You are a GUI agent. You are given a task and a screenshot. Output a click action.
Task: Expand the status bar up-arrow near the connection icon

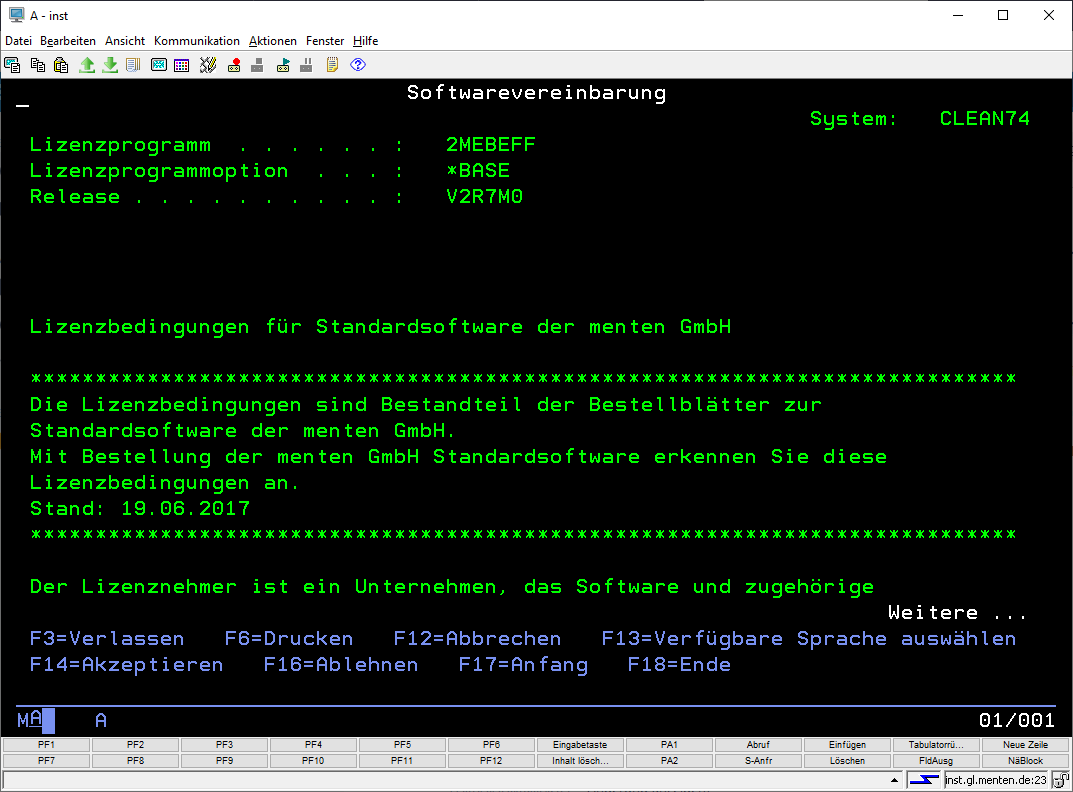[x=896, y=780]
